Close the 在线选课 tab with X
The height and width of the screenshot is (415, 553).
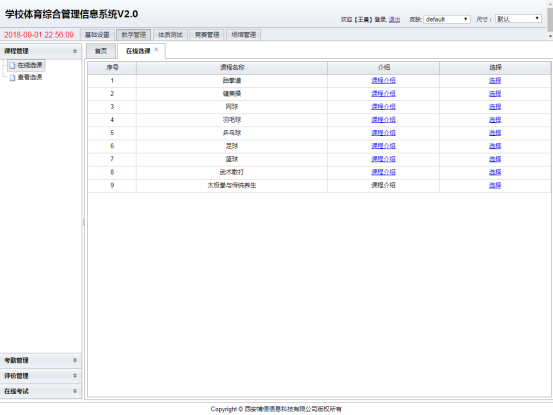coord(156,50)
